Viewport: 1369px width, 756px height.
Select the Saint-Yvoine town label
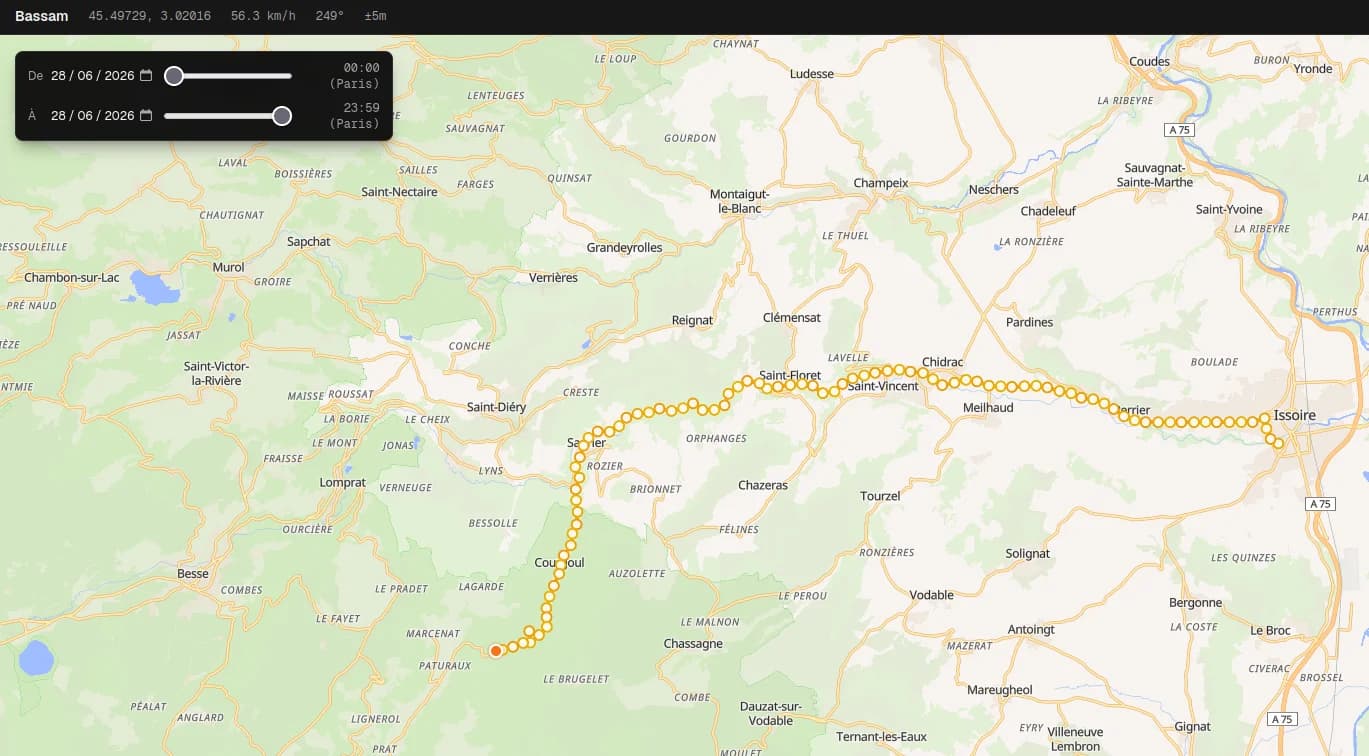point(1229,210)
